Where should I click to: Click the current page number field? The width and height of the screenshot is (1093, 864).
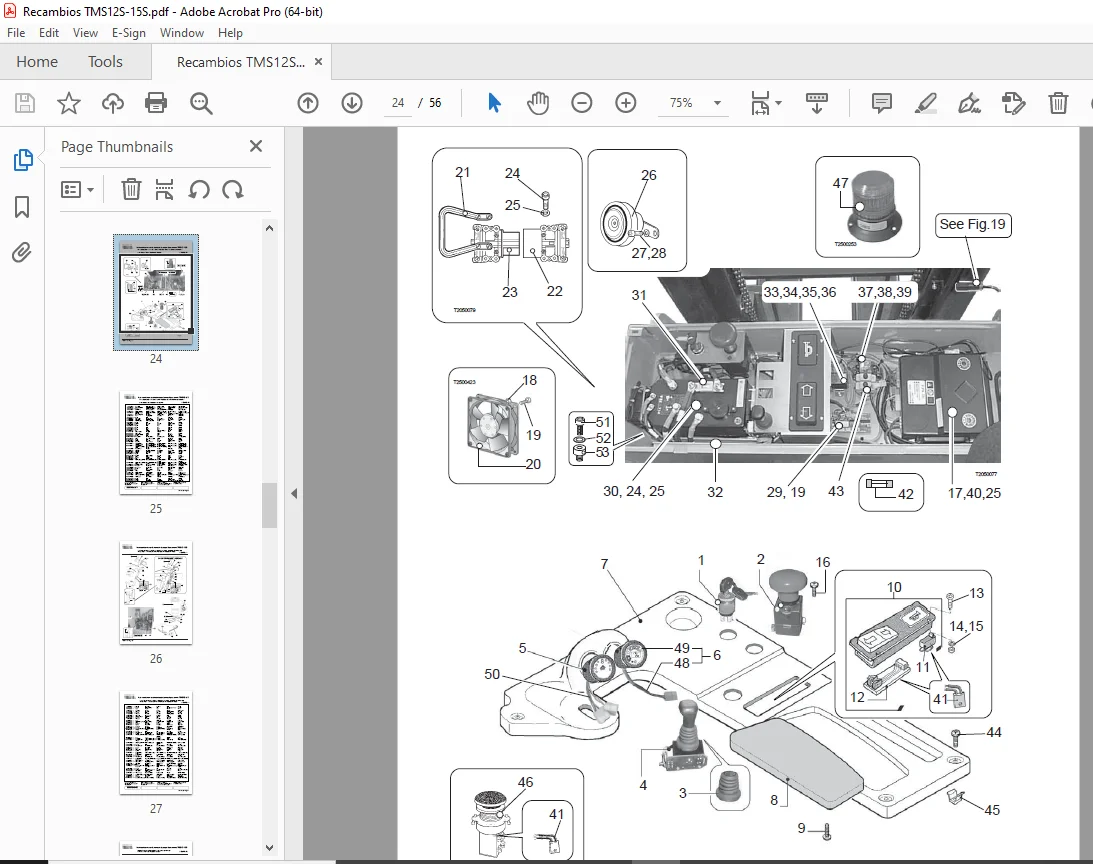tap(398, 103)
